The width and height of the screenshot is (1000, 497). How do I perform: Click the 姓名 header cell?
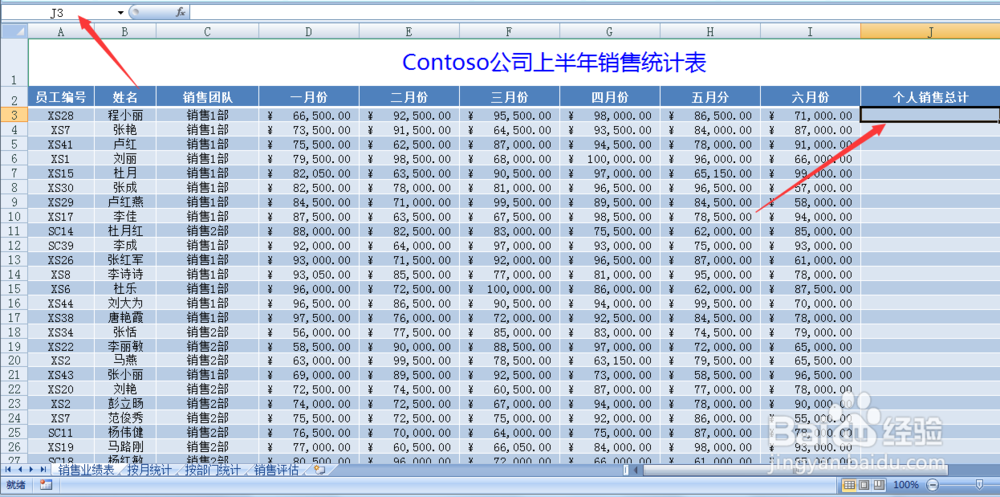click(x=125, y=97)
